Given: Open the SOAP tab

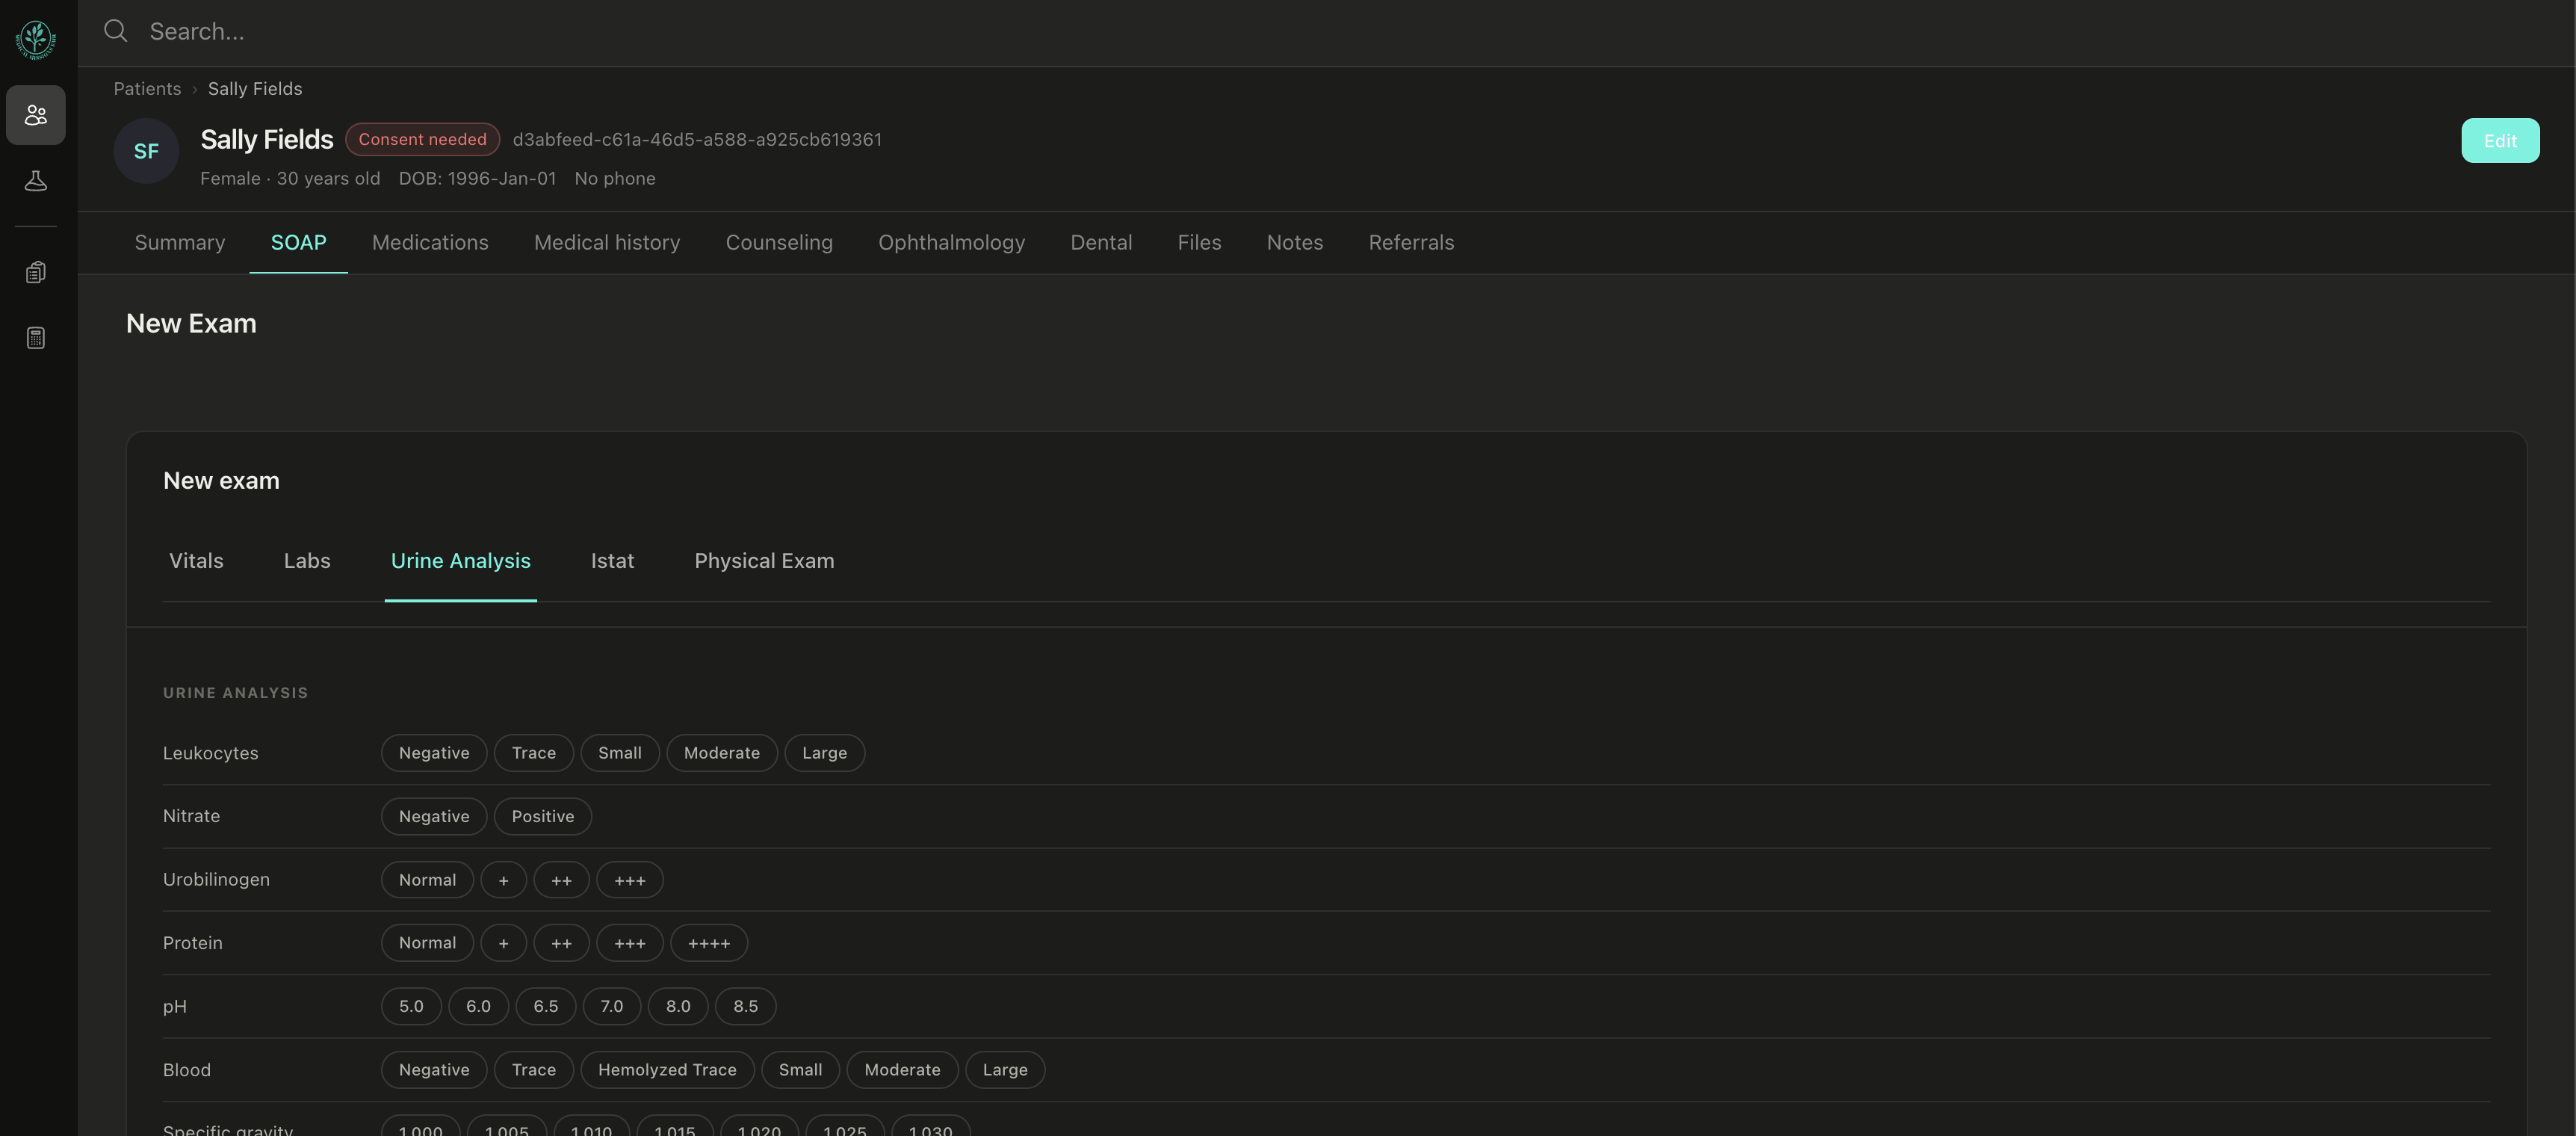Looking at the screenshot, I should click(298, 242).
